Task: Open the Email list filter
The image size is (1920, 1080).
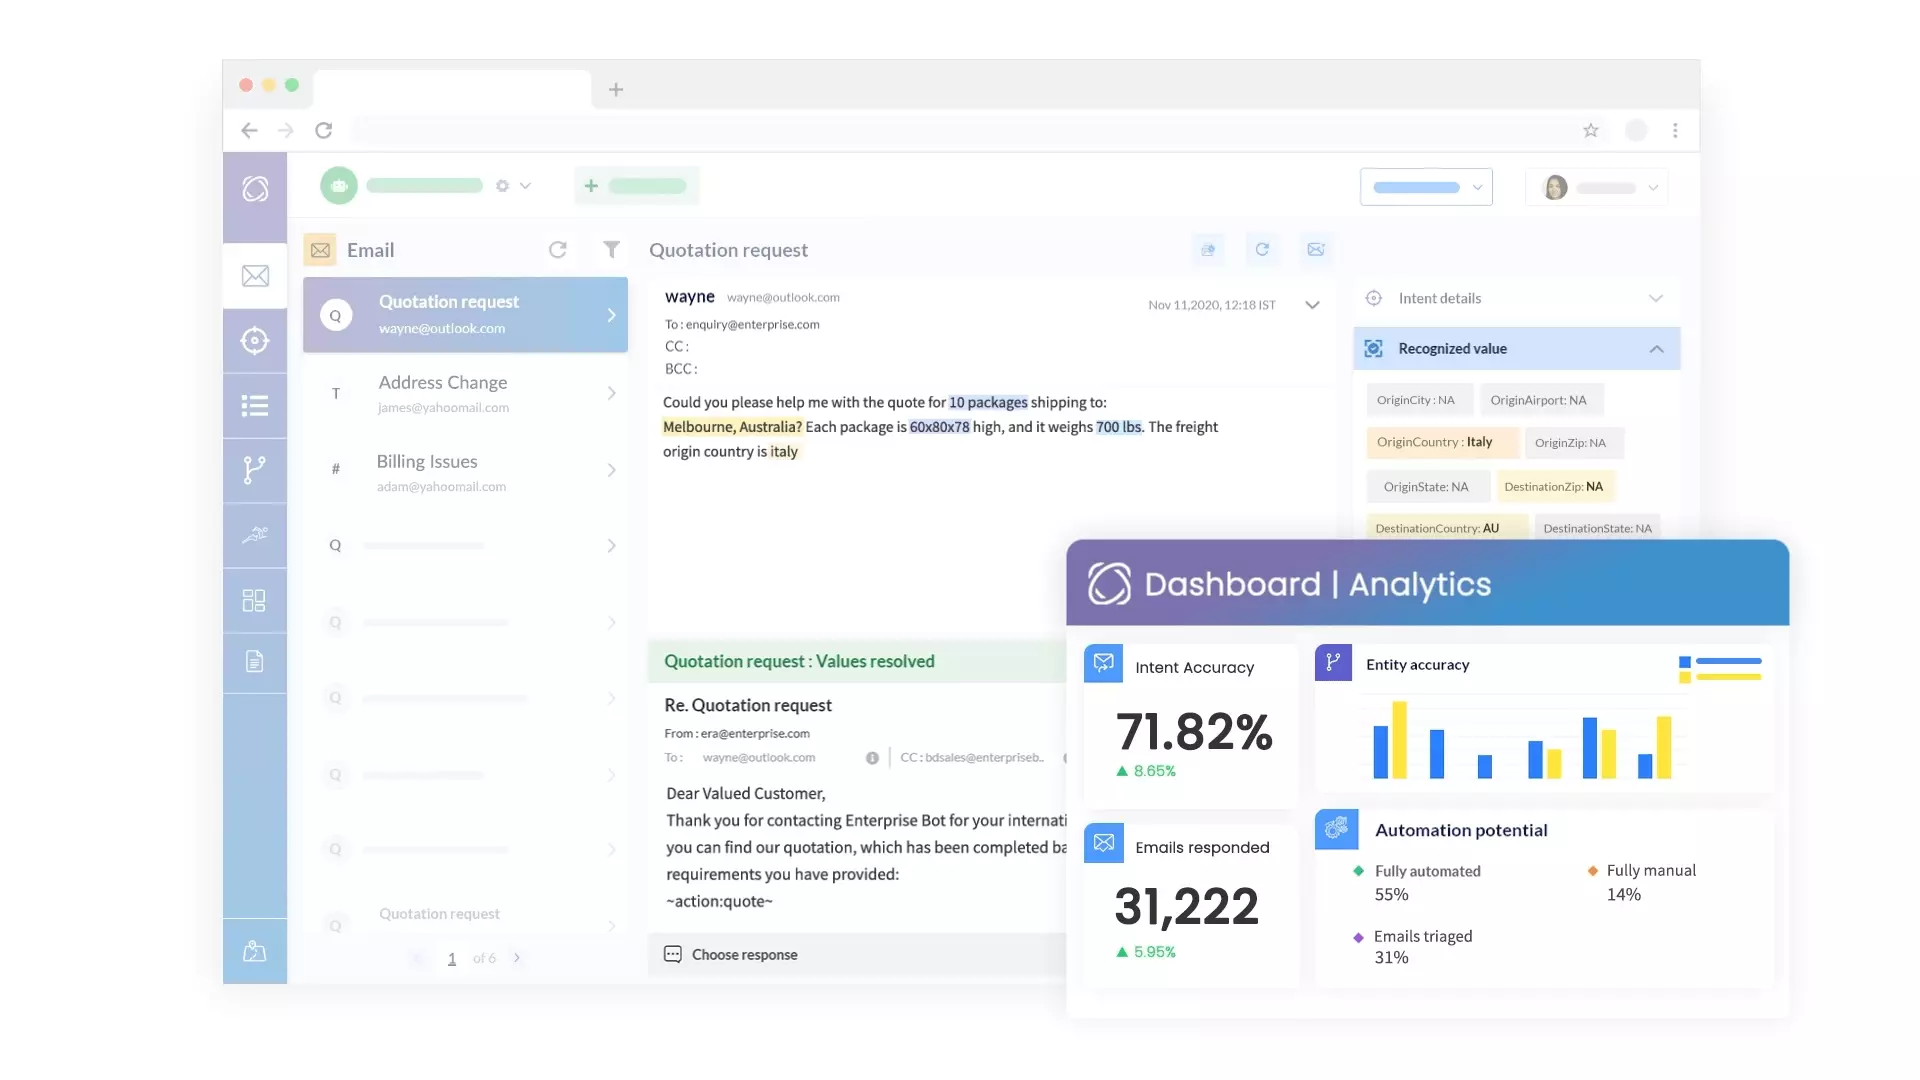Action: click(x=611, y=250)
